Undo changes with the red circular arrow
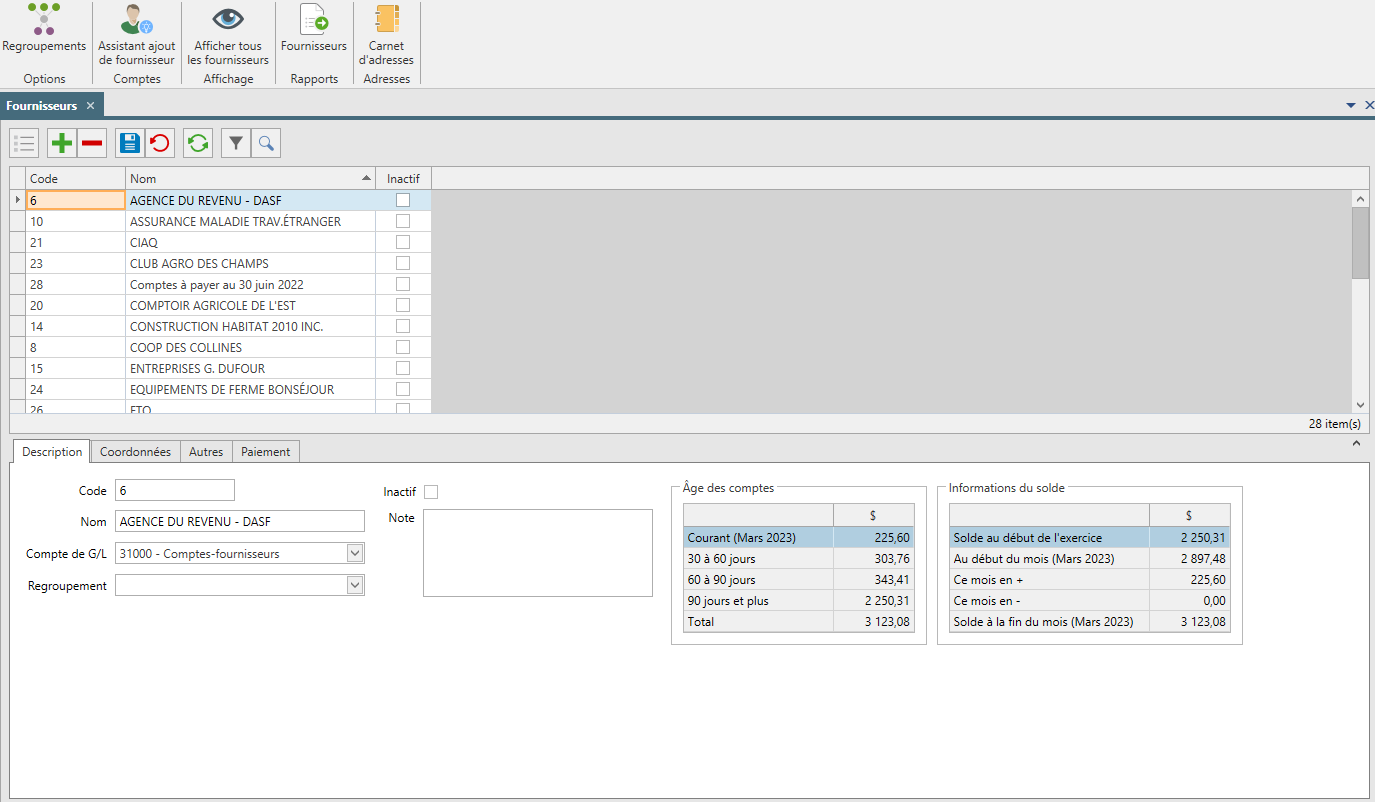This screenshot has height=802, width=1375. pos(159,144)
